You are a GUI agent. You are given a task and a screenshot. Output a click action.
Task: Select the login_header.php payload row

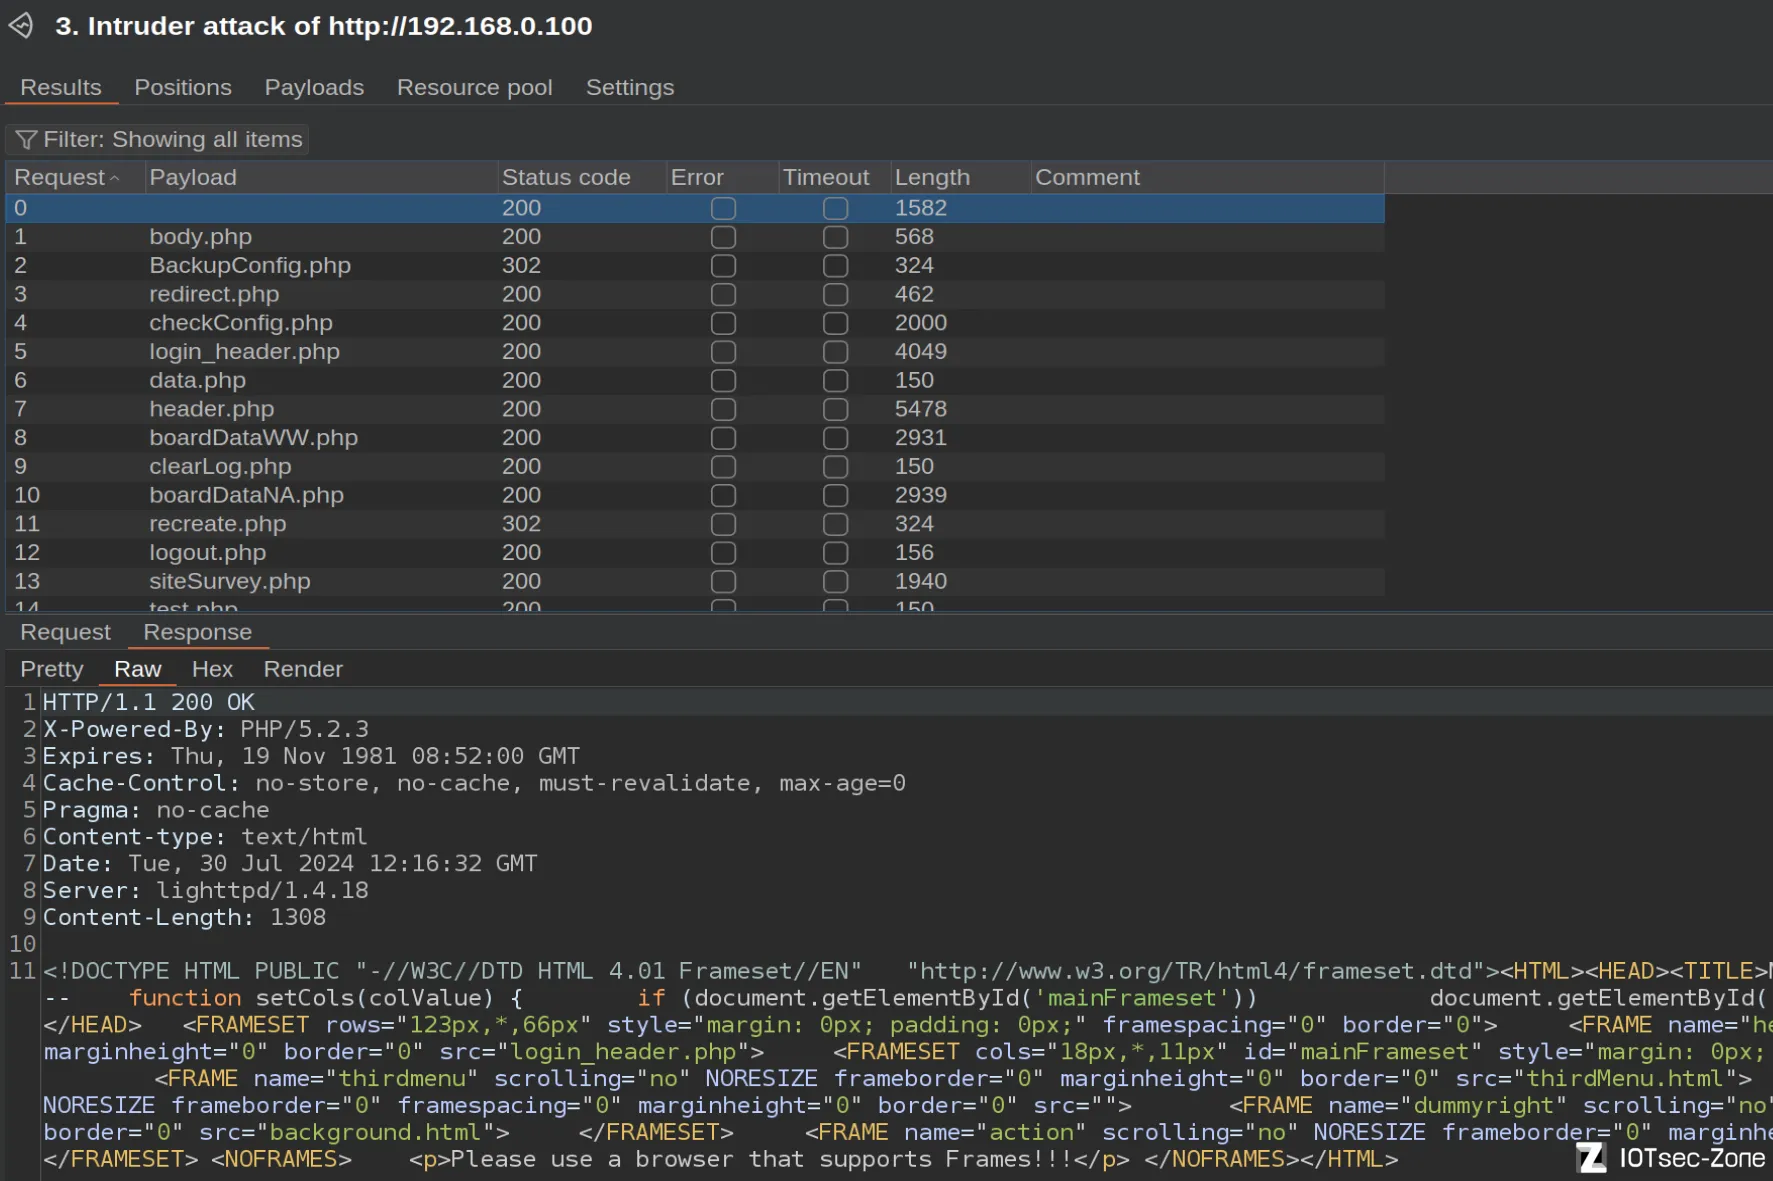pyautogui.click(x=695, y=352)
